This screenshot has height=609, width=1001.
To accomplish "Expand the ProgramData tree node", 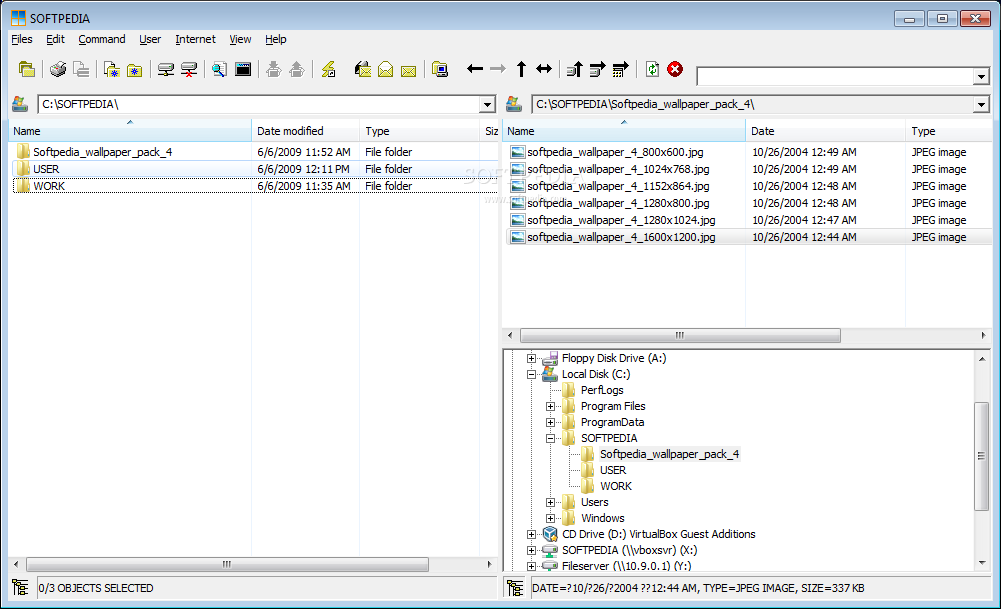I will 550,423.
